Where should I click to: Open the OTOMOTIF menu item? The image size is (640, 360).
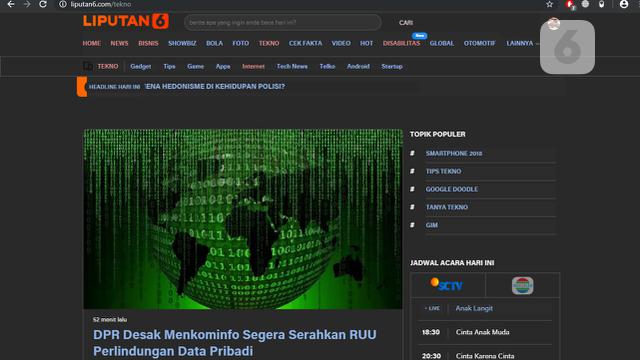[479, 43]
